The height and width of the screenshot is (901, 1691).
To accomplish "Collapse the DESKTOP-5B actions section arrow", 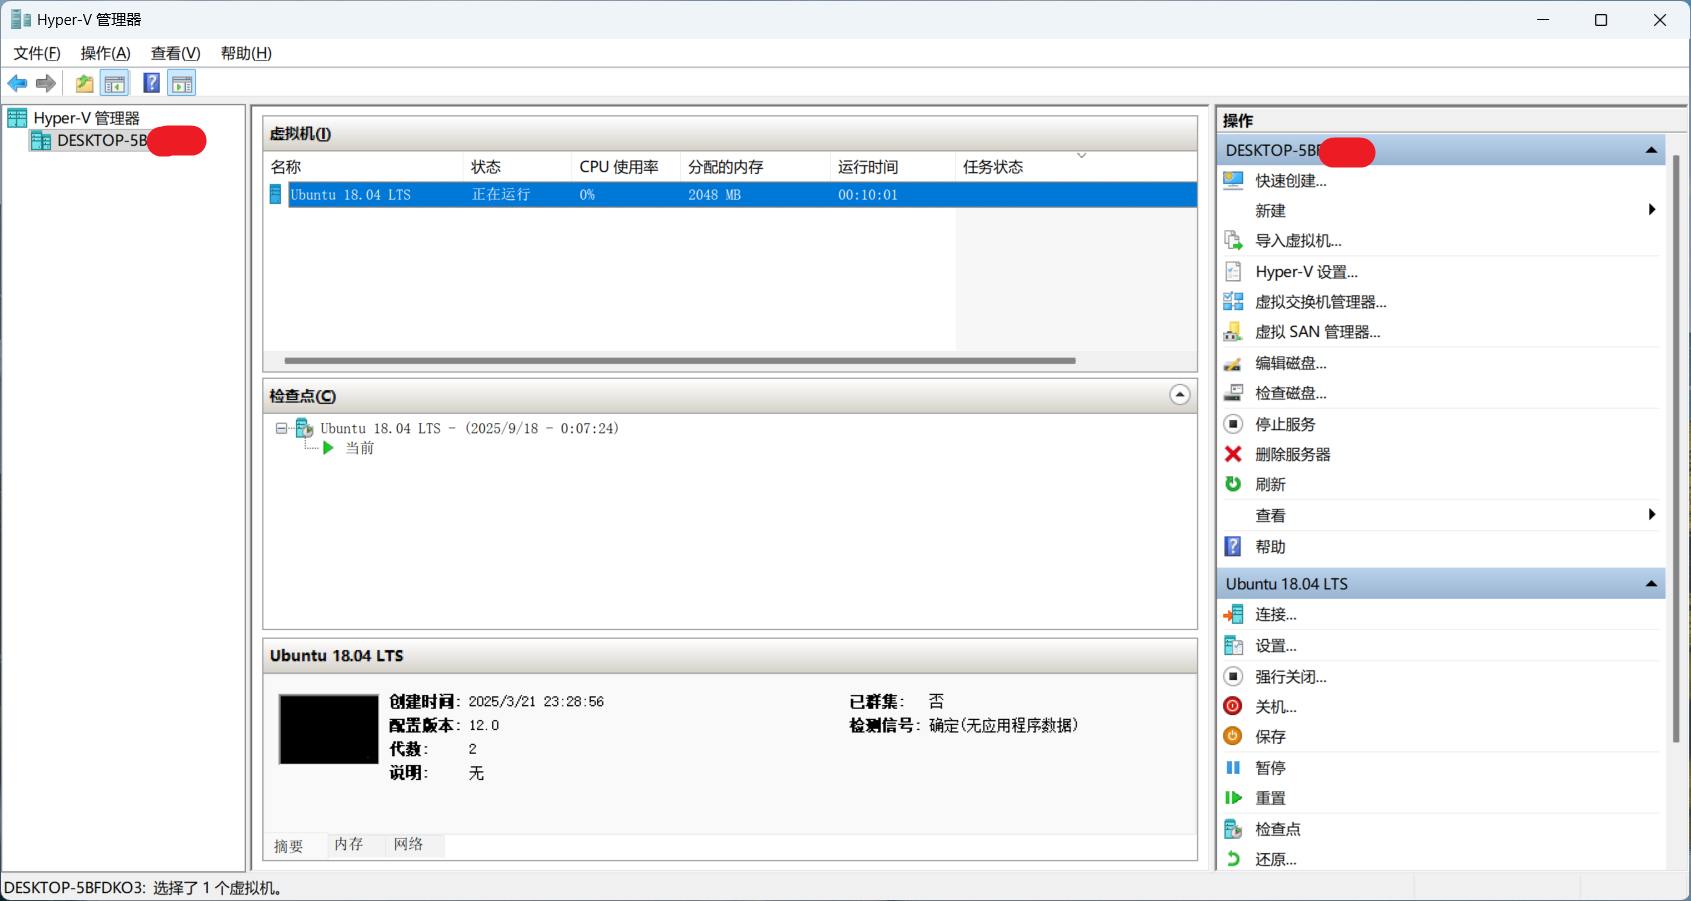I will 1651,150.
